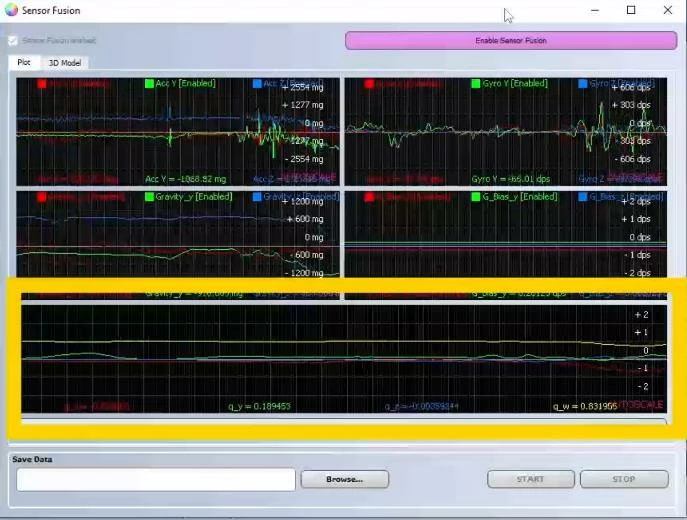
Task: Click the STOP save button
Action: coord(624,479)
